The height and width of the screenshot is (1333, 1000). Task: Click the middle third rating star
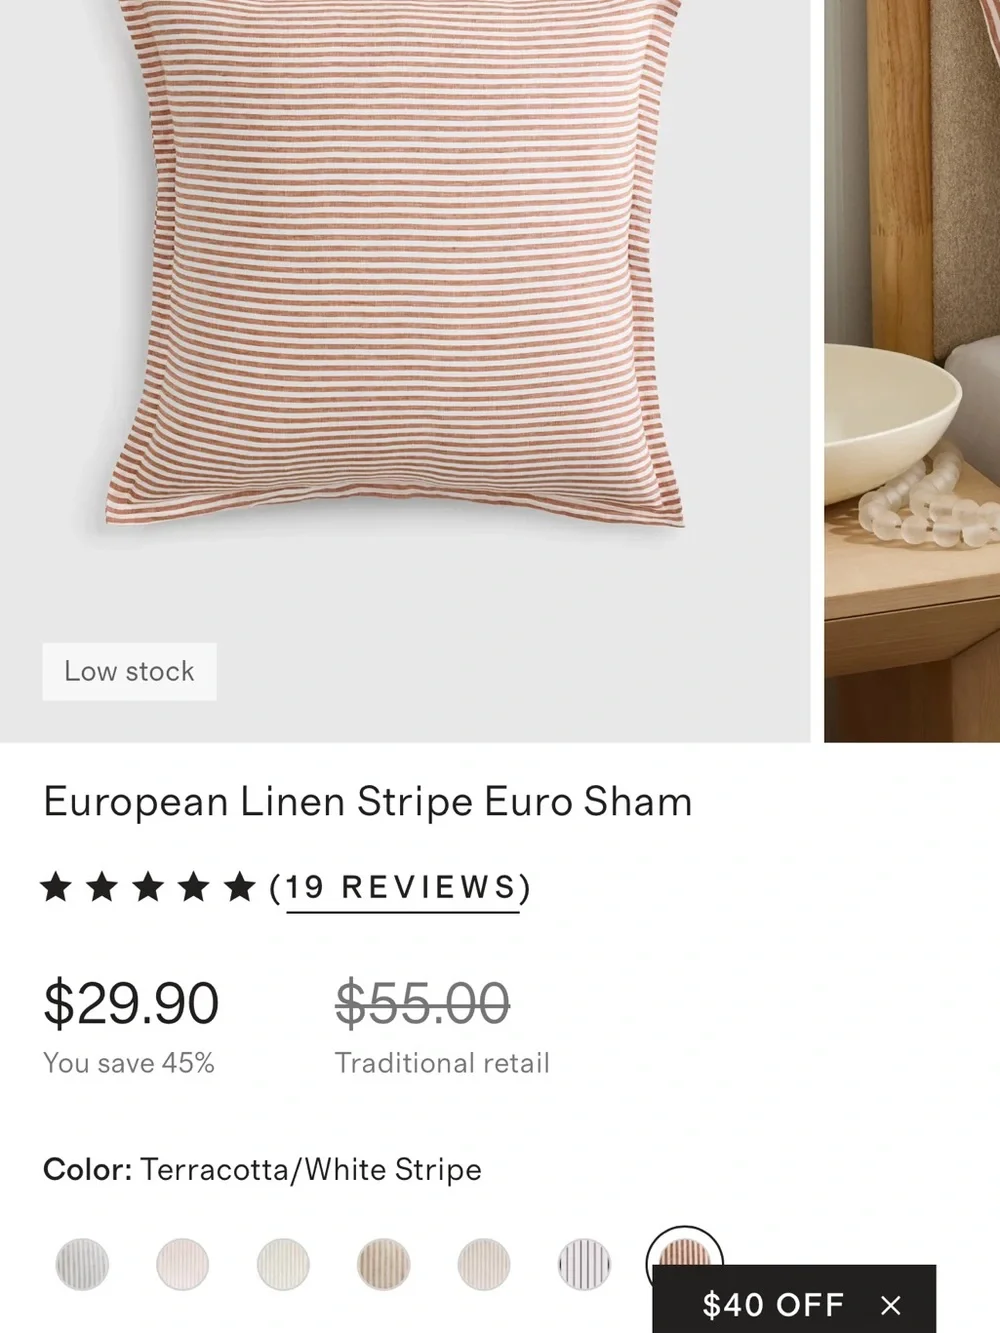(148, 887)
